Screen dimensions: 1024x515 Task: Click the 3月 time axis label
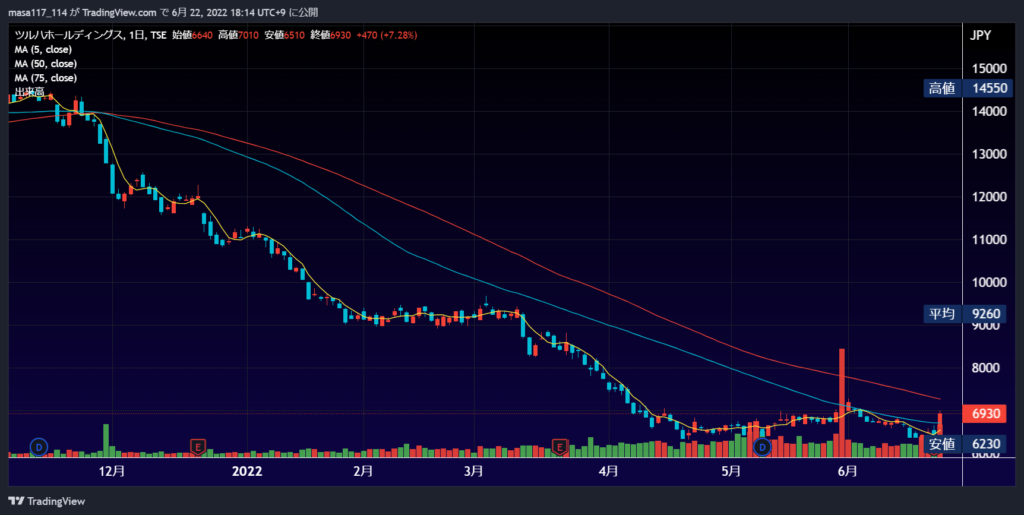point(475,471)
